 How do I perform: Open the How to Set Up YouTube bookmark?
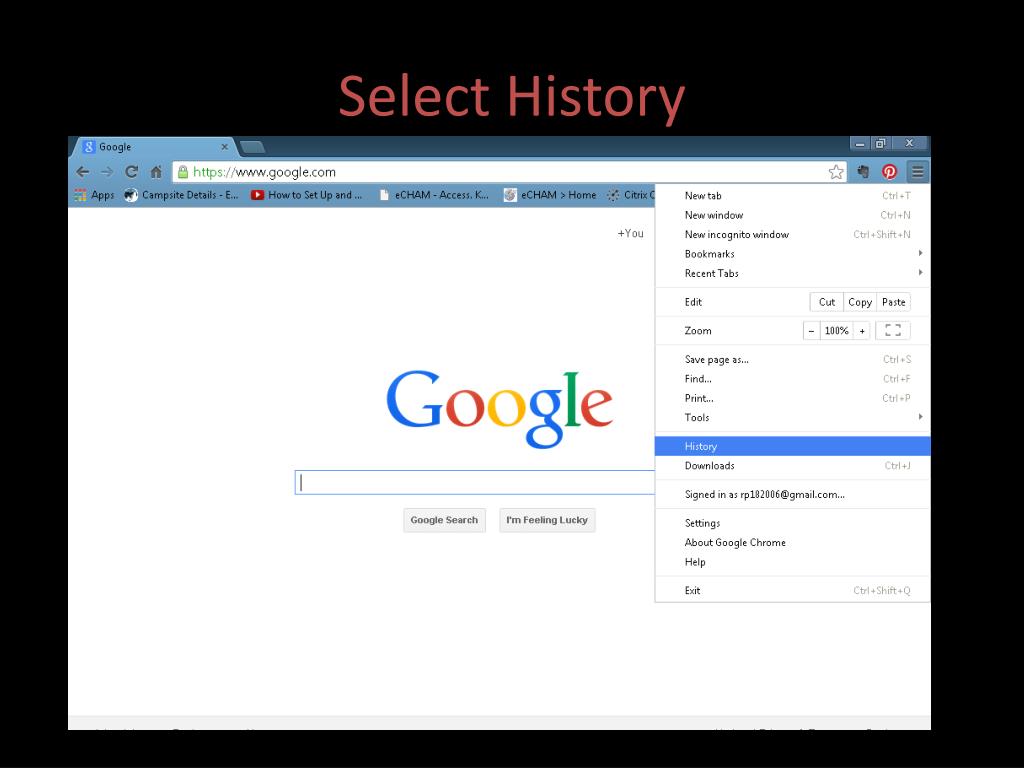(306, 195)
